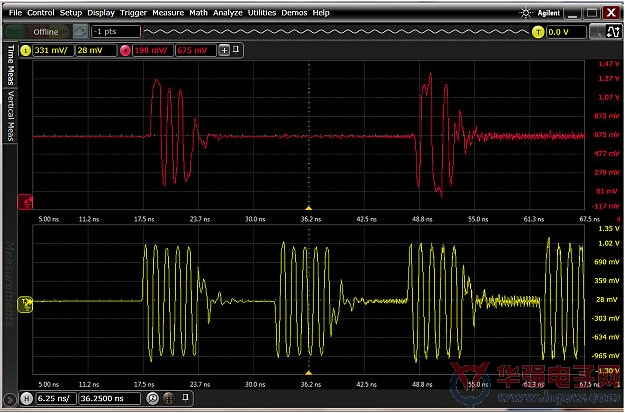Open the Utilities menu

pos(262,13)
